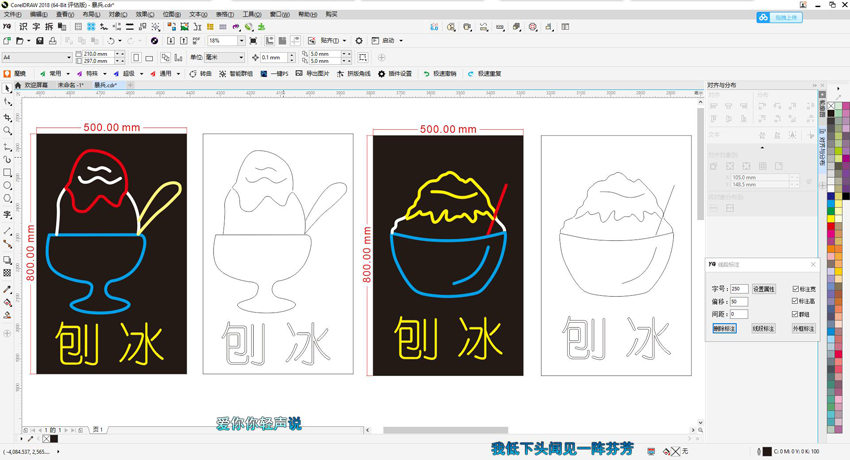Switch page to landscape orientation
Viewport: 850px width, 460px height.
coord(149,57)
